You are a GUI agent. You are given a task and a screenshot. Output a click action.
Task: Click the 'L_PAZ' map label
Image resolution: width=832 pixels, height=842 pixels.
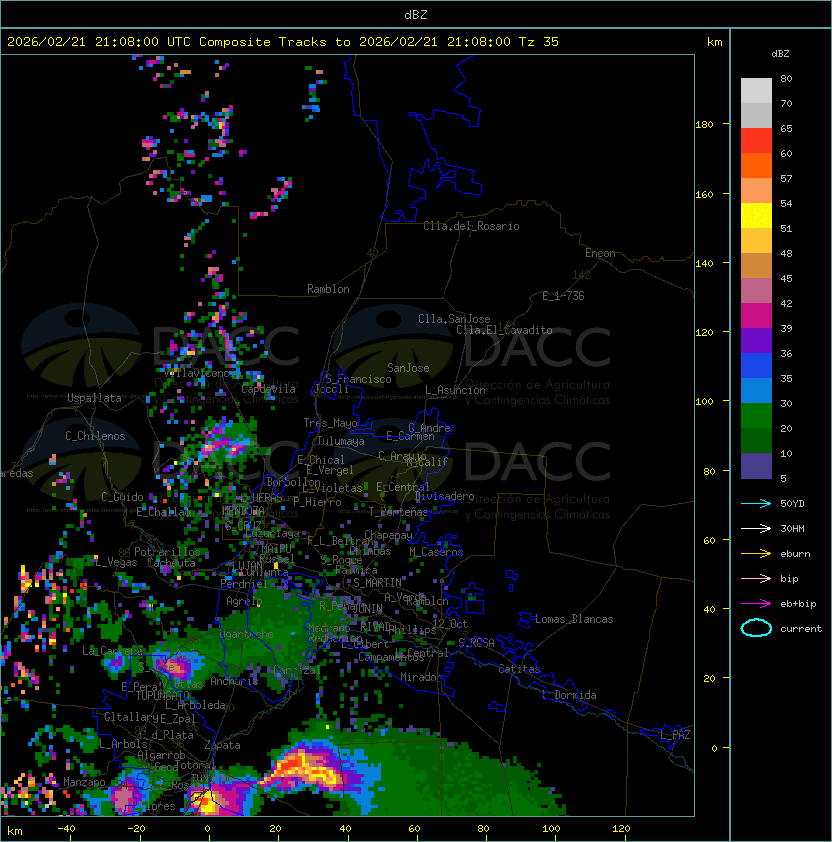[x=675, y=735]
